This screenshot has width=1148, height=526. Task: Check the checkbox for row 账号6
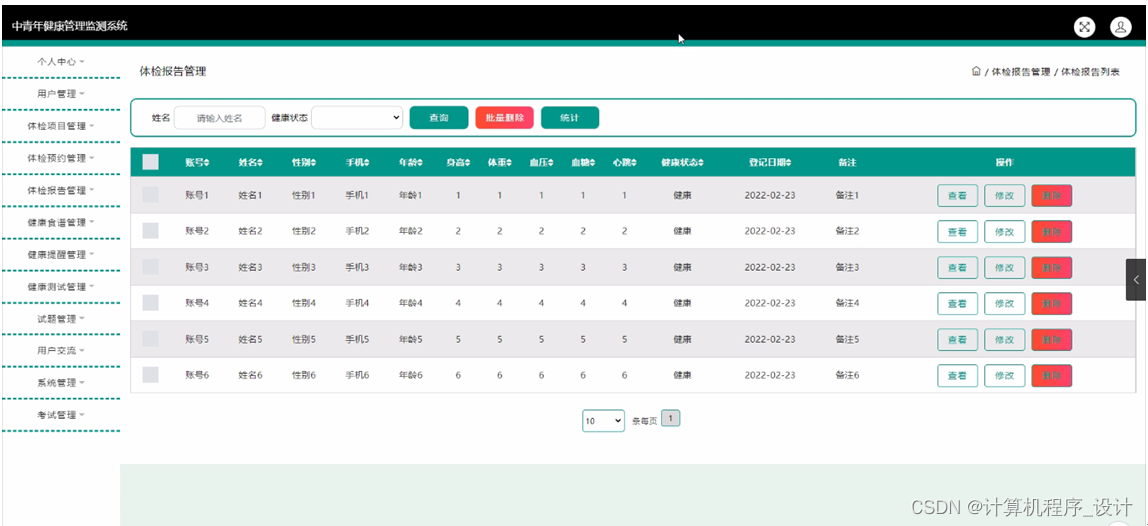point(150,375)
